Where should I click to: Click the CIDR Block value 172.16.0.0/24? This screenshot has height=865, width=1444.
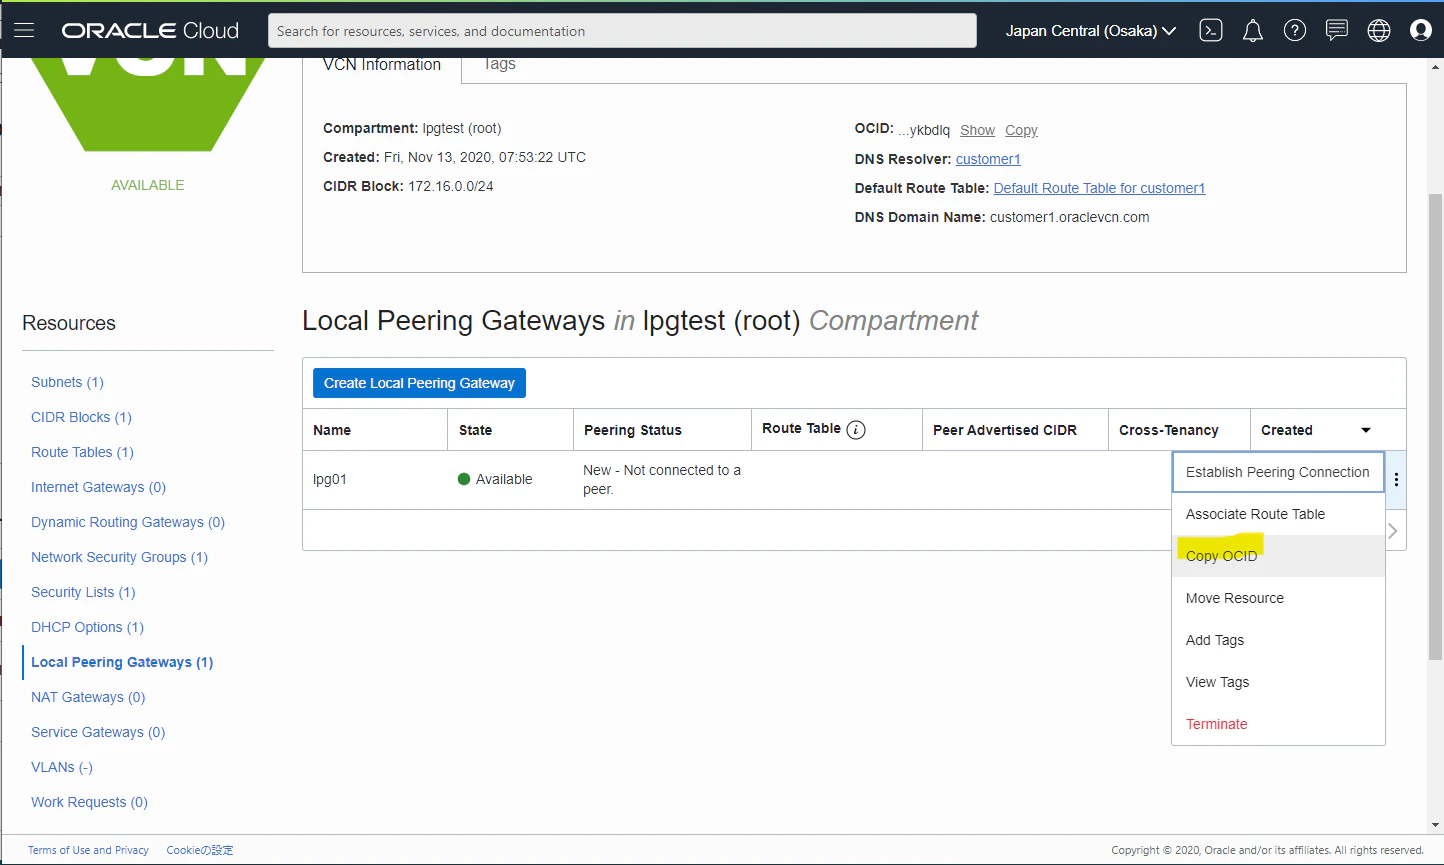(x=451, y=186)
